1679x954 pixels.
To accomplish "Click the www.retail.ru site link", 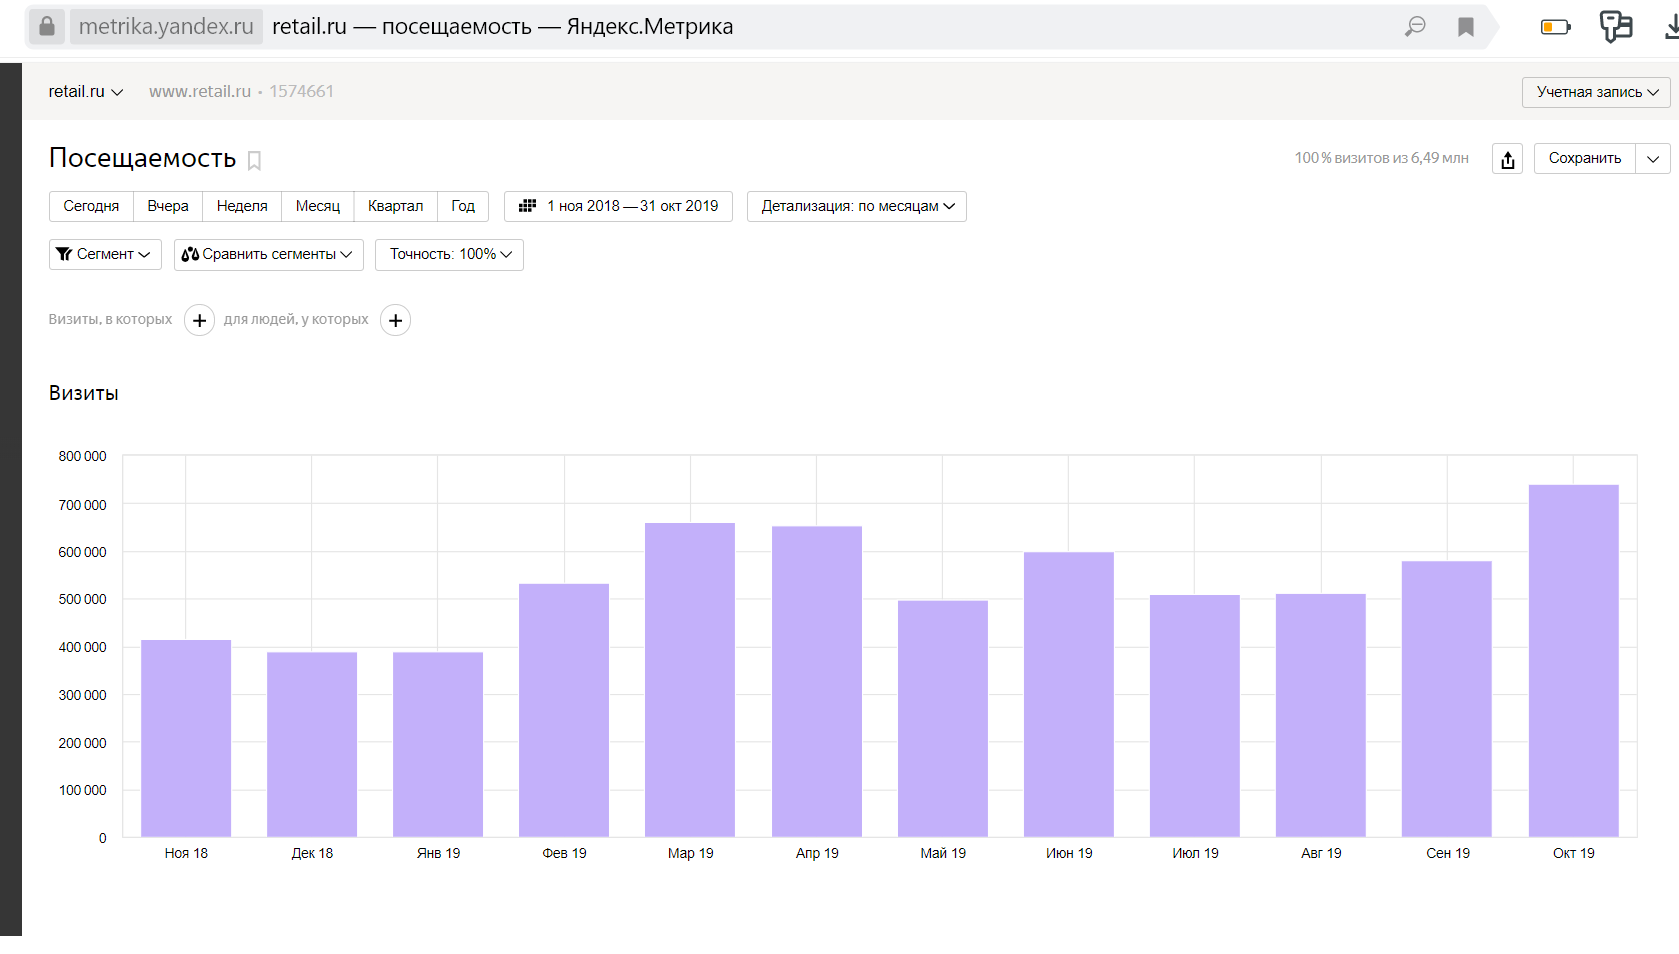I will tap(200, 91).
